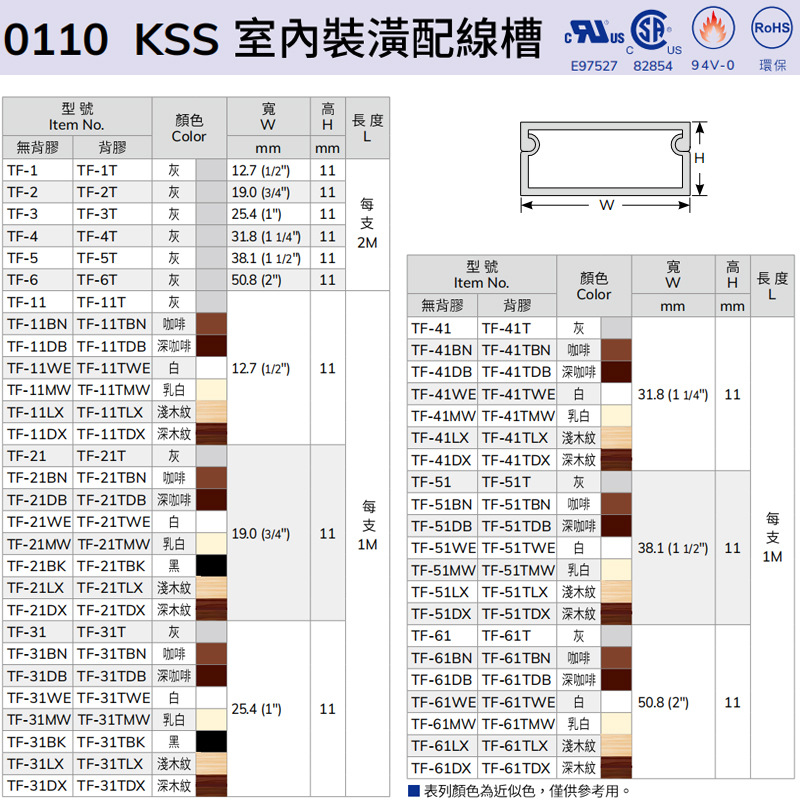Select the light wood swatch for TF-61LX
800x800 pixels.
(616, 745)
